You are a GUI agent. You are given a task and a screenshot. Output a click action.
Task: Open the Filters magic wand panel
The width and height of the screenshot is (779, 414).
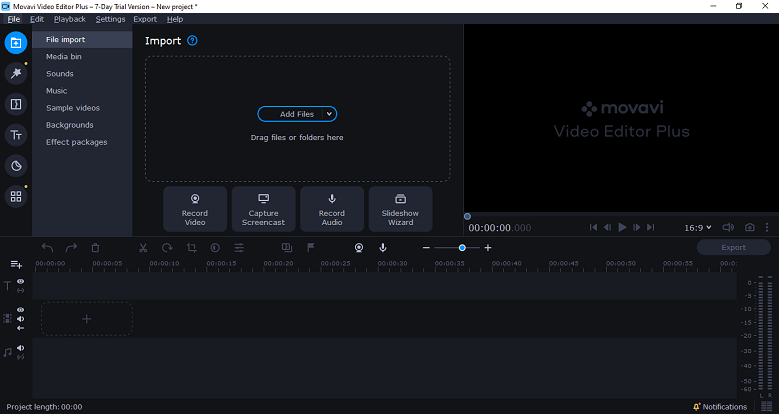[16, 74]
